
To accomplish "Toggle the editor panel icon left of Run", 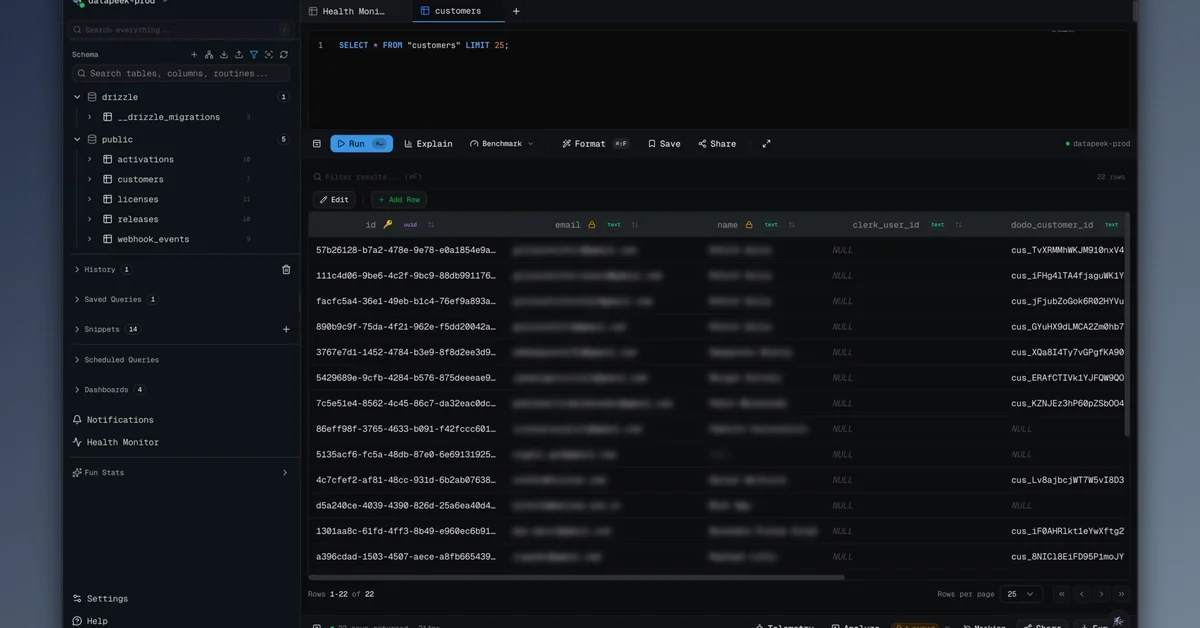I will [317, 144].
